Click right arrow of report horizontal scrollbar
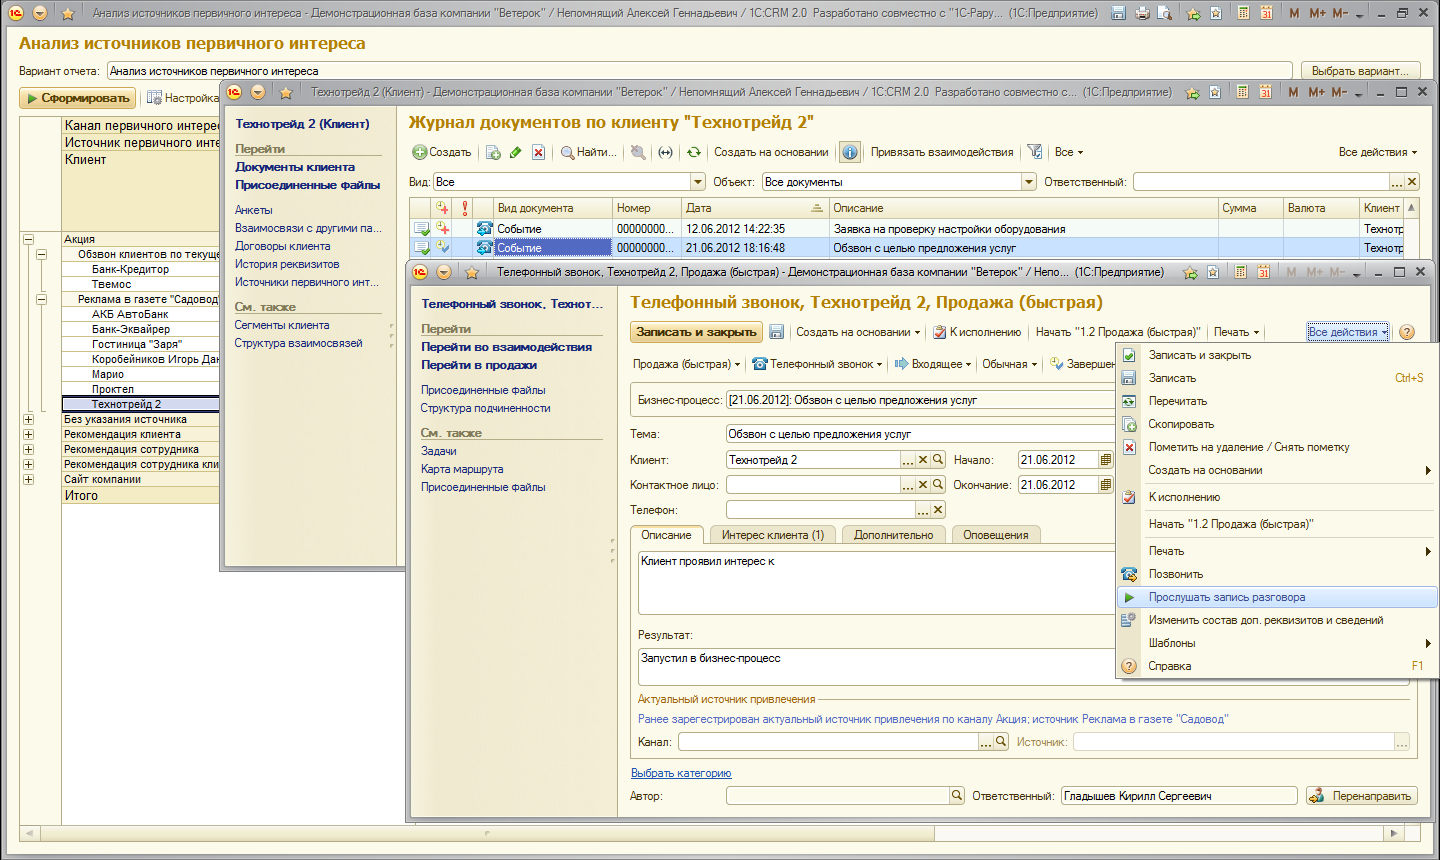This screenshot has height=860, width=1440. 1393,833
